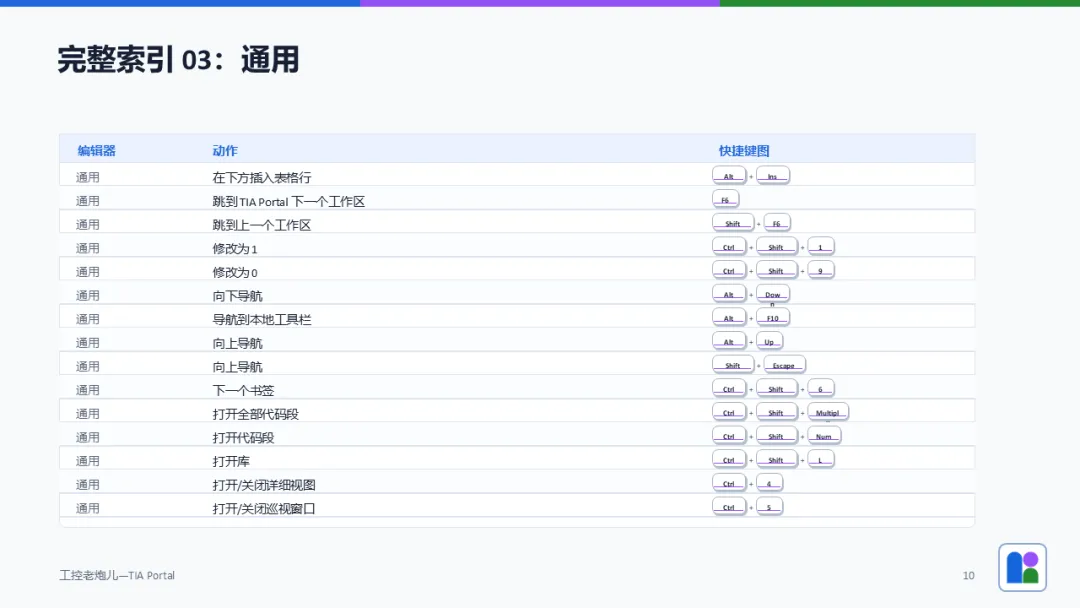This screenshot has height=608, width=1080.
Task: Click the 4 key in the 打开/关闭详细视图 row
Action: [x=769, y=483]
